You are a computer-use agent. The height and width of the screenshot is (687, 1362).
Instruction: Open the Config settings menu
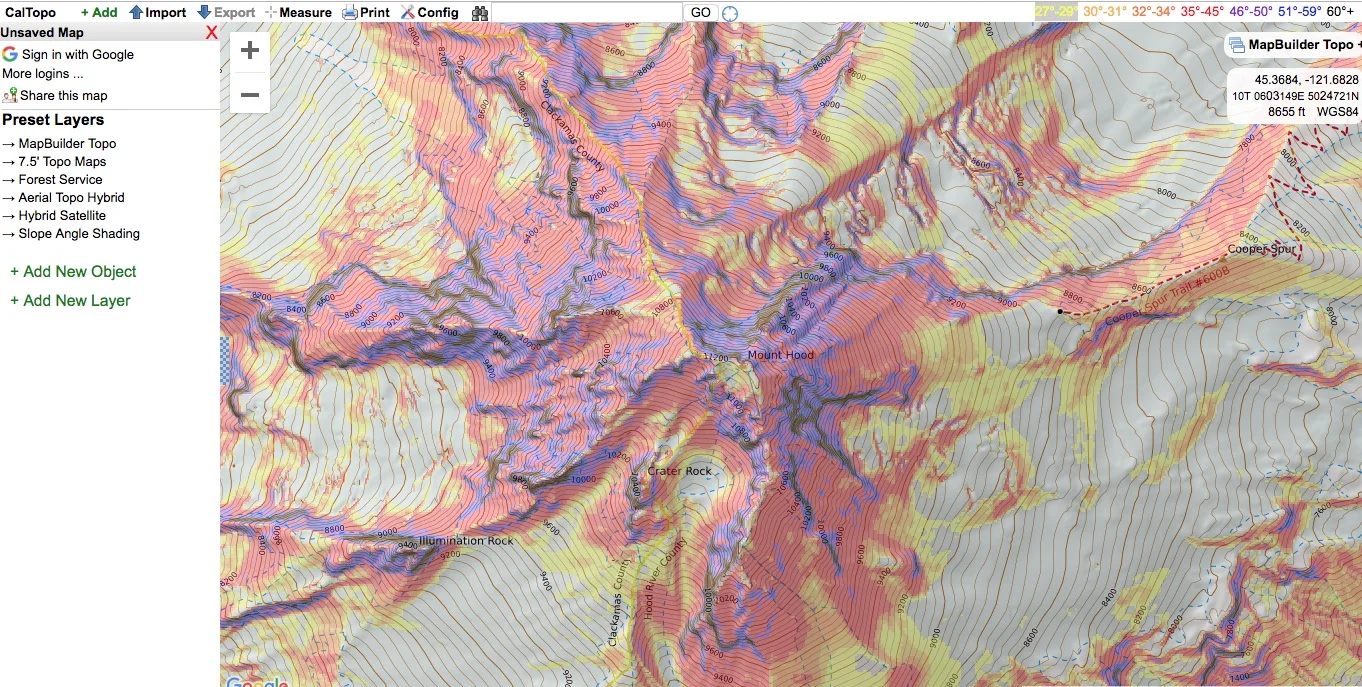click(x=430, y=13)
